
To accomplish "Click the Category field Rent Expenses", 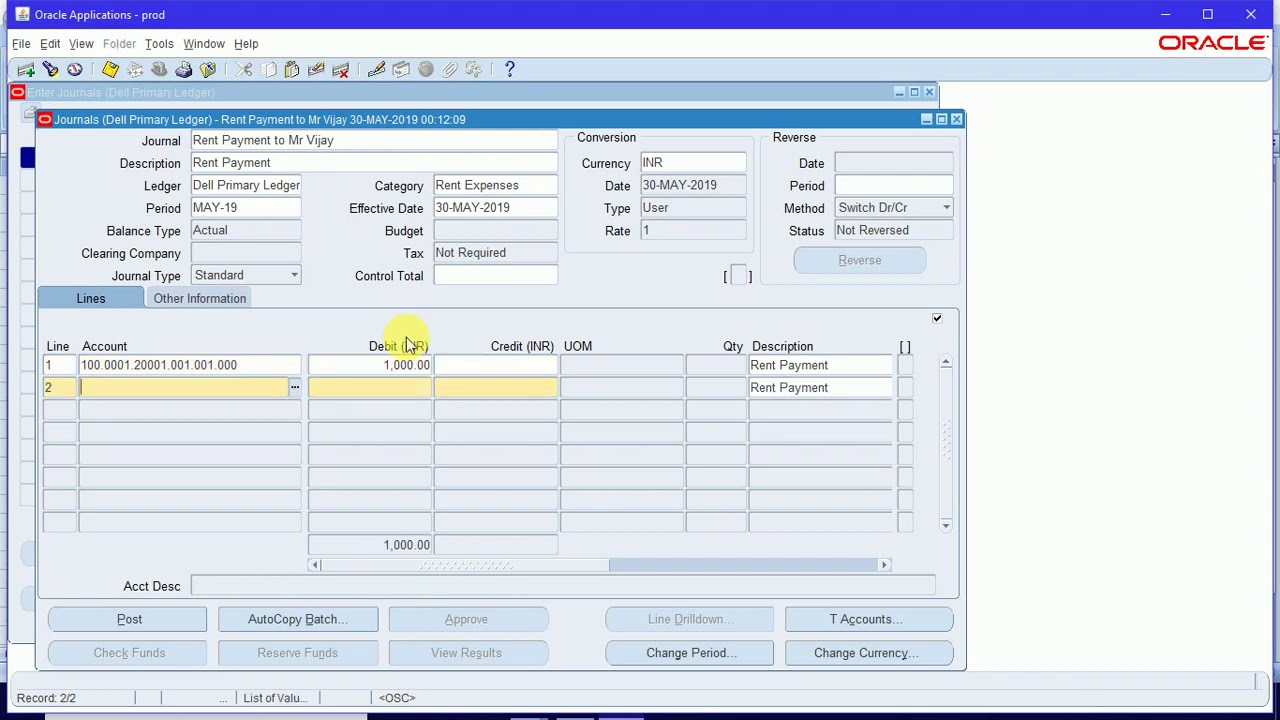I will (495, 185).
